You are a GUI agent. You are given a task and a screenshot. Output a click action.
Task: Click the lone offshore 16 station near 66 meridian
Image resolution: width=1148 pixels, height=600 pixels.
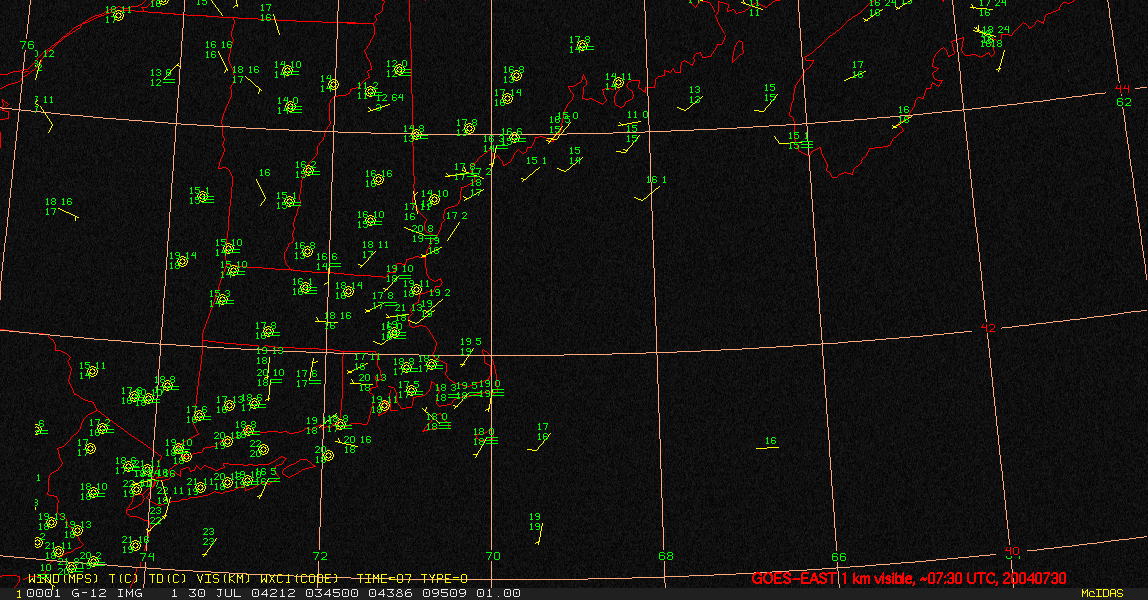click(x=770, y=441)
